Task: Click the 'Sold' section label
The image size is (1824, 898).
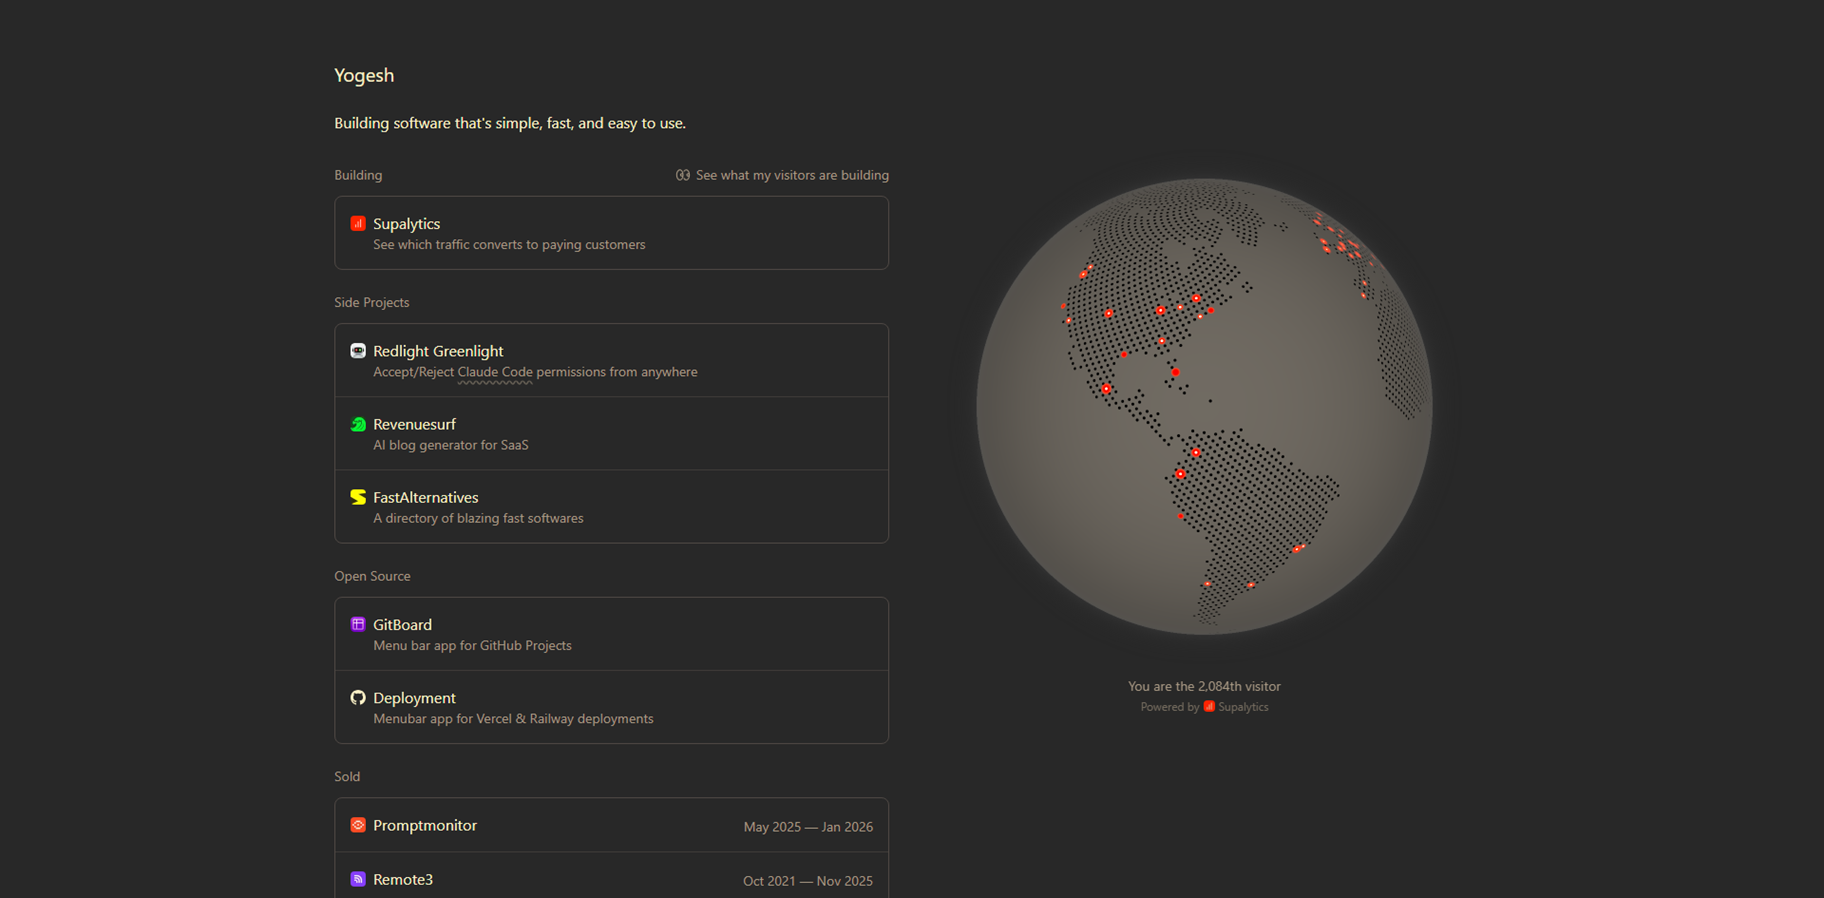Action: coord(347,776)
